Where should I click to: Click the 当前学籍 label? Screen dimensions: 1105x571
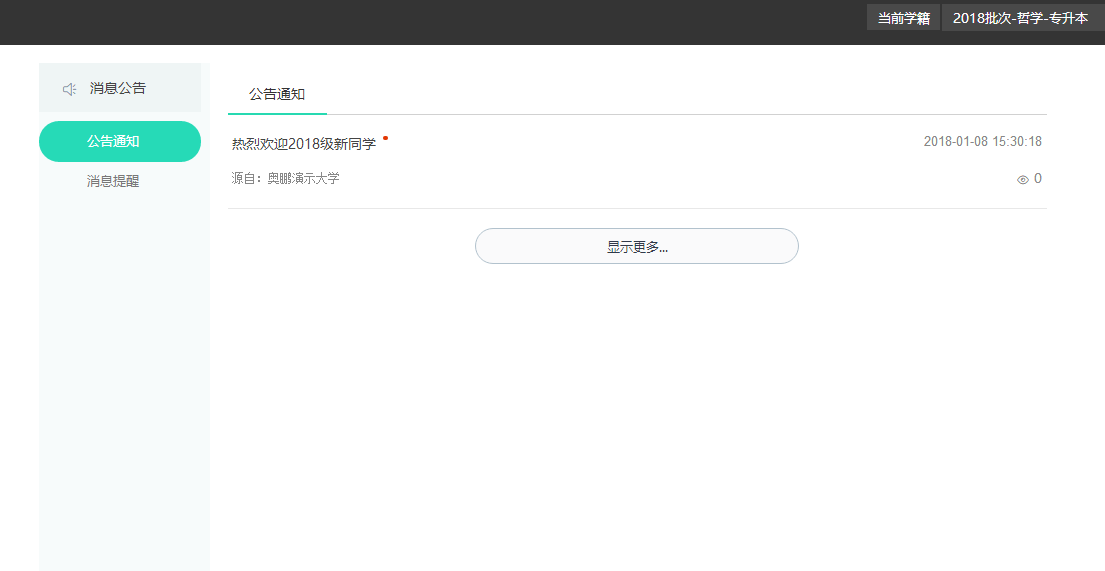click(x=903, y=19)
